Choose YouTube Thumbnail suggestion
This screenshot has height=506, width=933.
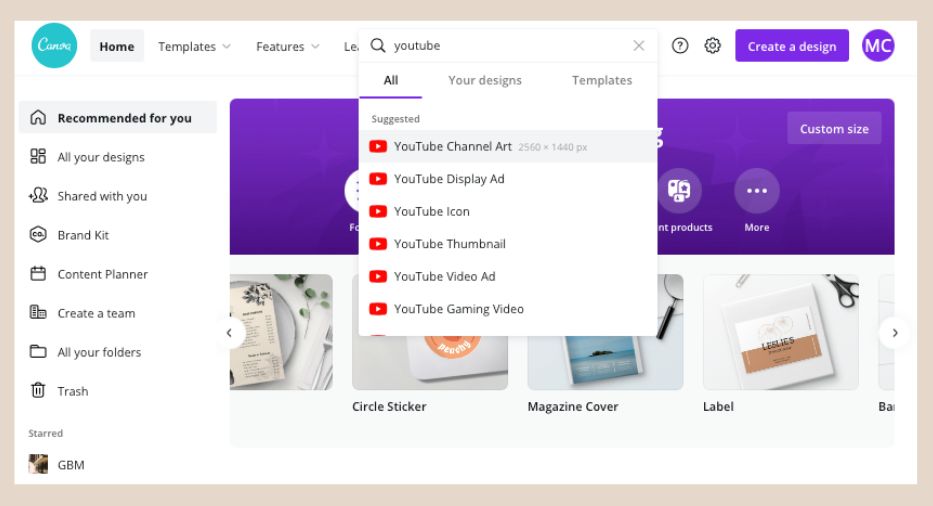[x=508, y=243]
